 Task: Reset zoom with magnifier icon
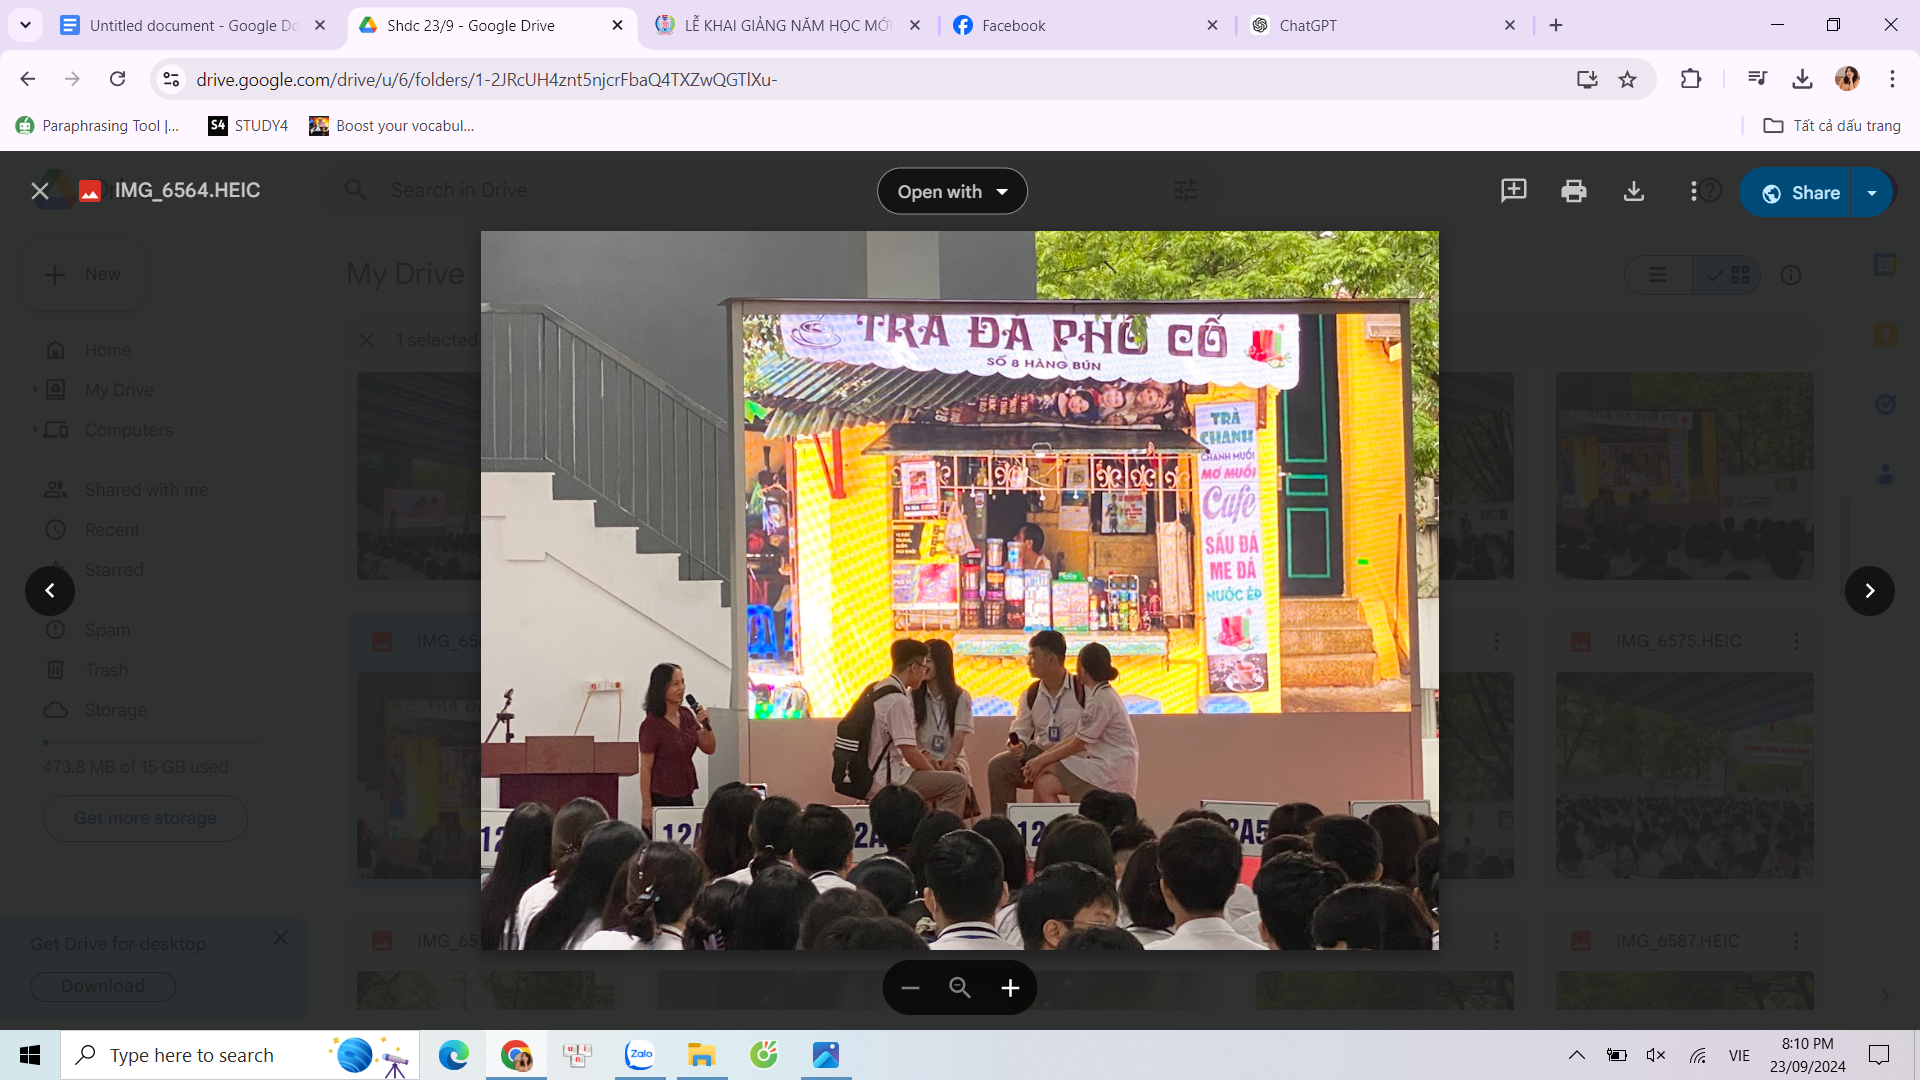(960, 988)
